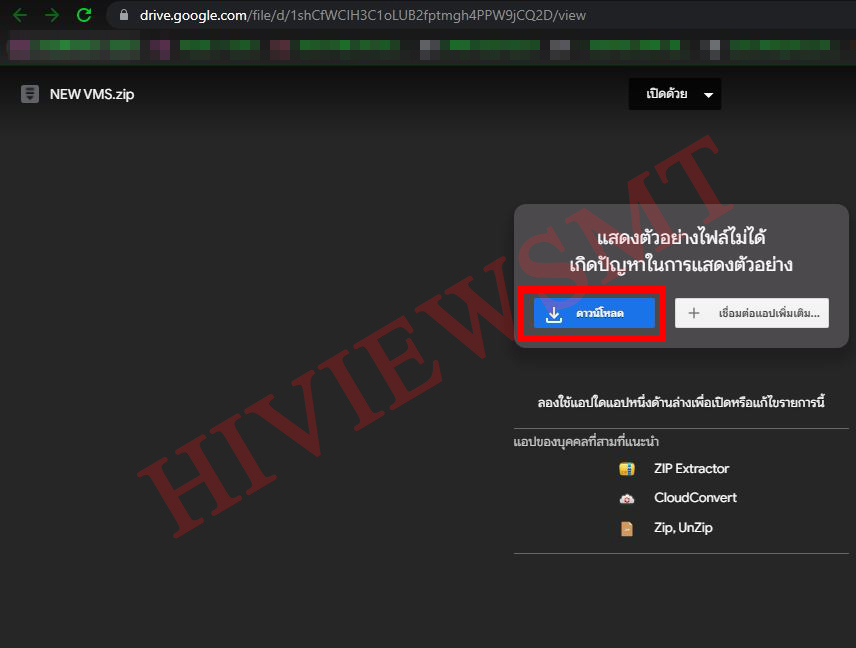Click the plus icon for connecting apps

694,313
